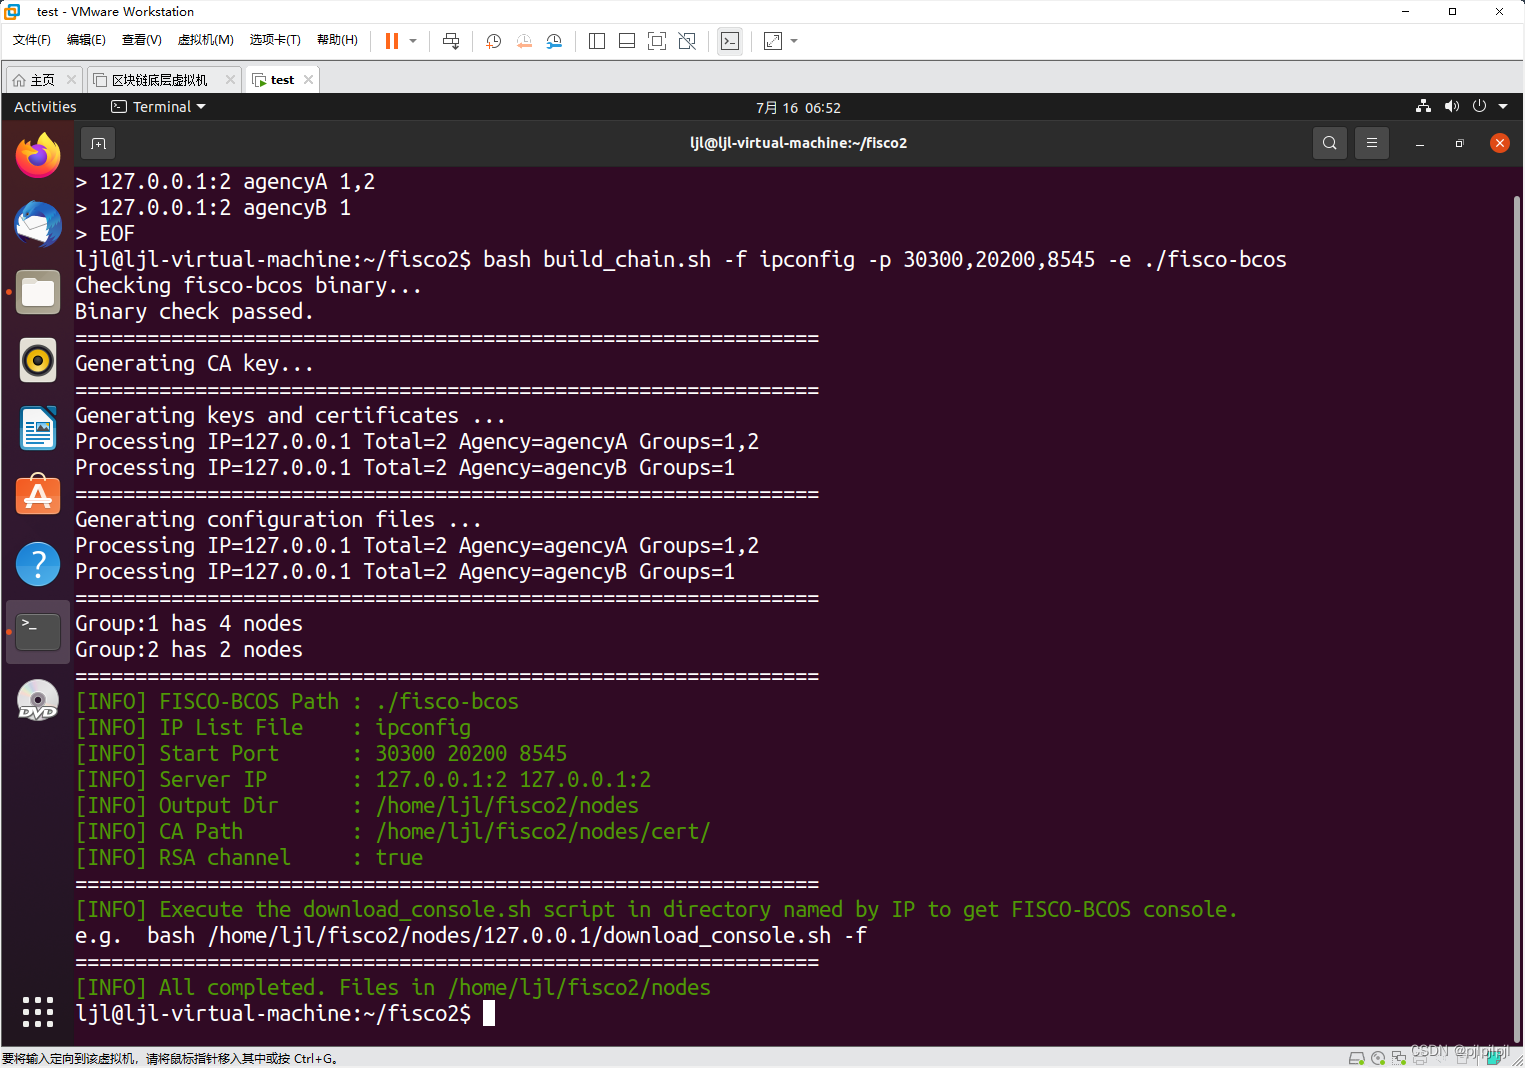Show applications grid in the dock
1525x1068 pixels.
tap(38, 1012)
